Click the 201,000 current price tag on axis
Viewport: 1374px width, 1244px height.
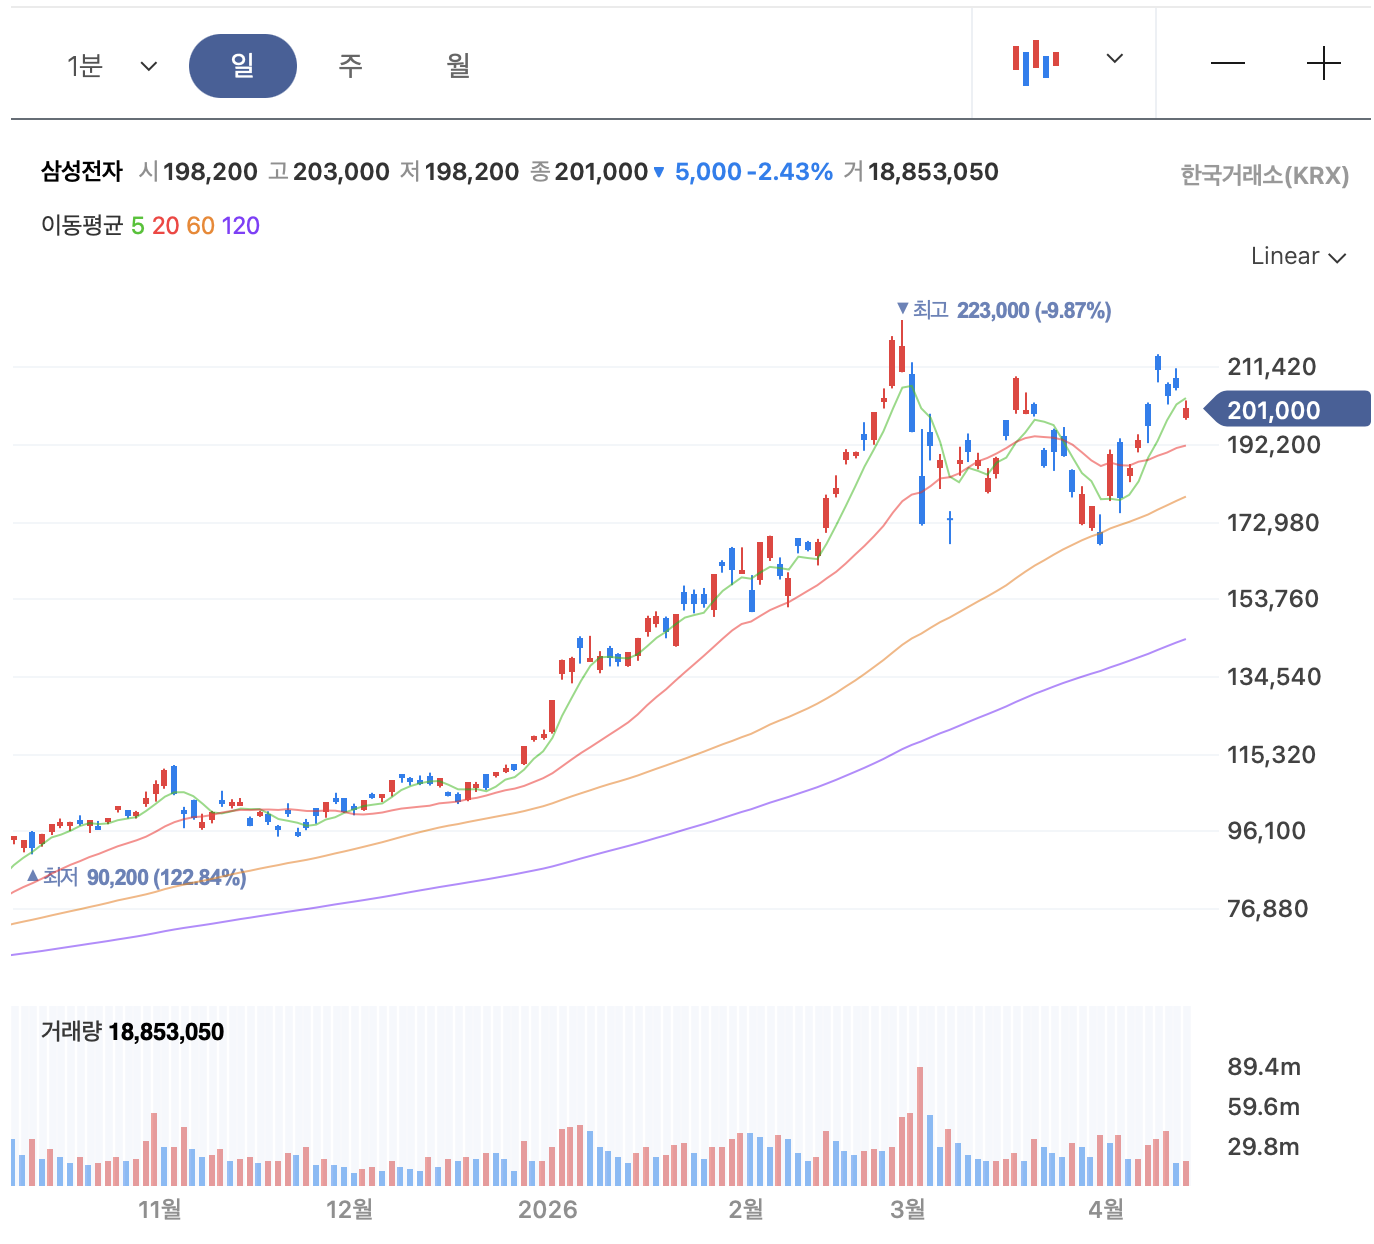pos(1287,410)
